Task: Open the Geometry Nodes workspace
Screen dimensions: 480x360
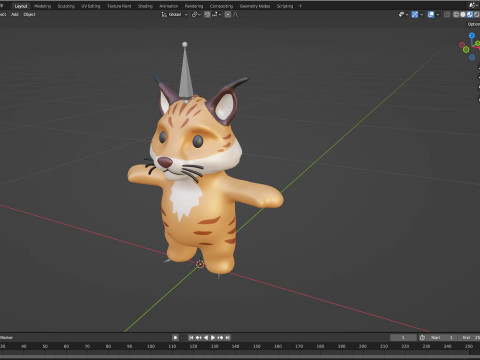Action: (x=255, y=6)
